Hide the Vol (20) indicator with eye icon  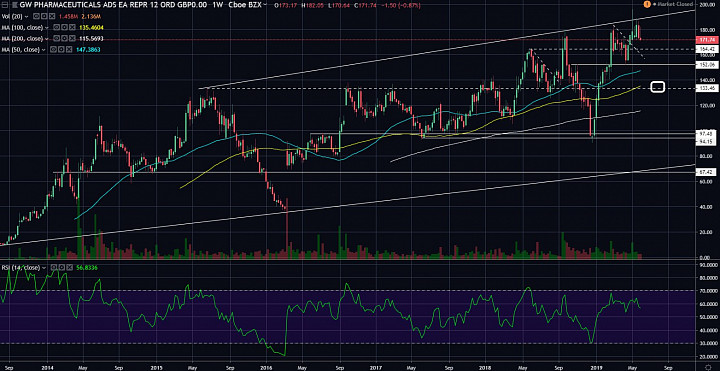click(x=36, y=16)
